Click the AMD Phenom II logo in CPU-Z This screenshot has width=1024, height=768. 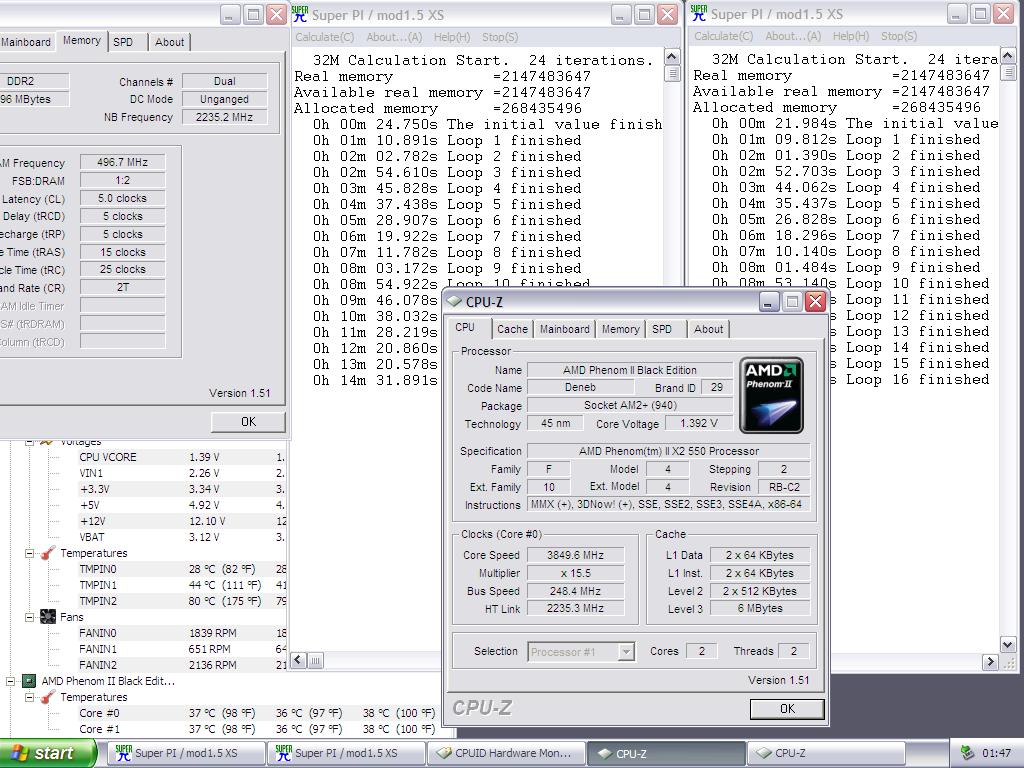click(771, 396)
